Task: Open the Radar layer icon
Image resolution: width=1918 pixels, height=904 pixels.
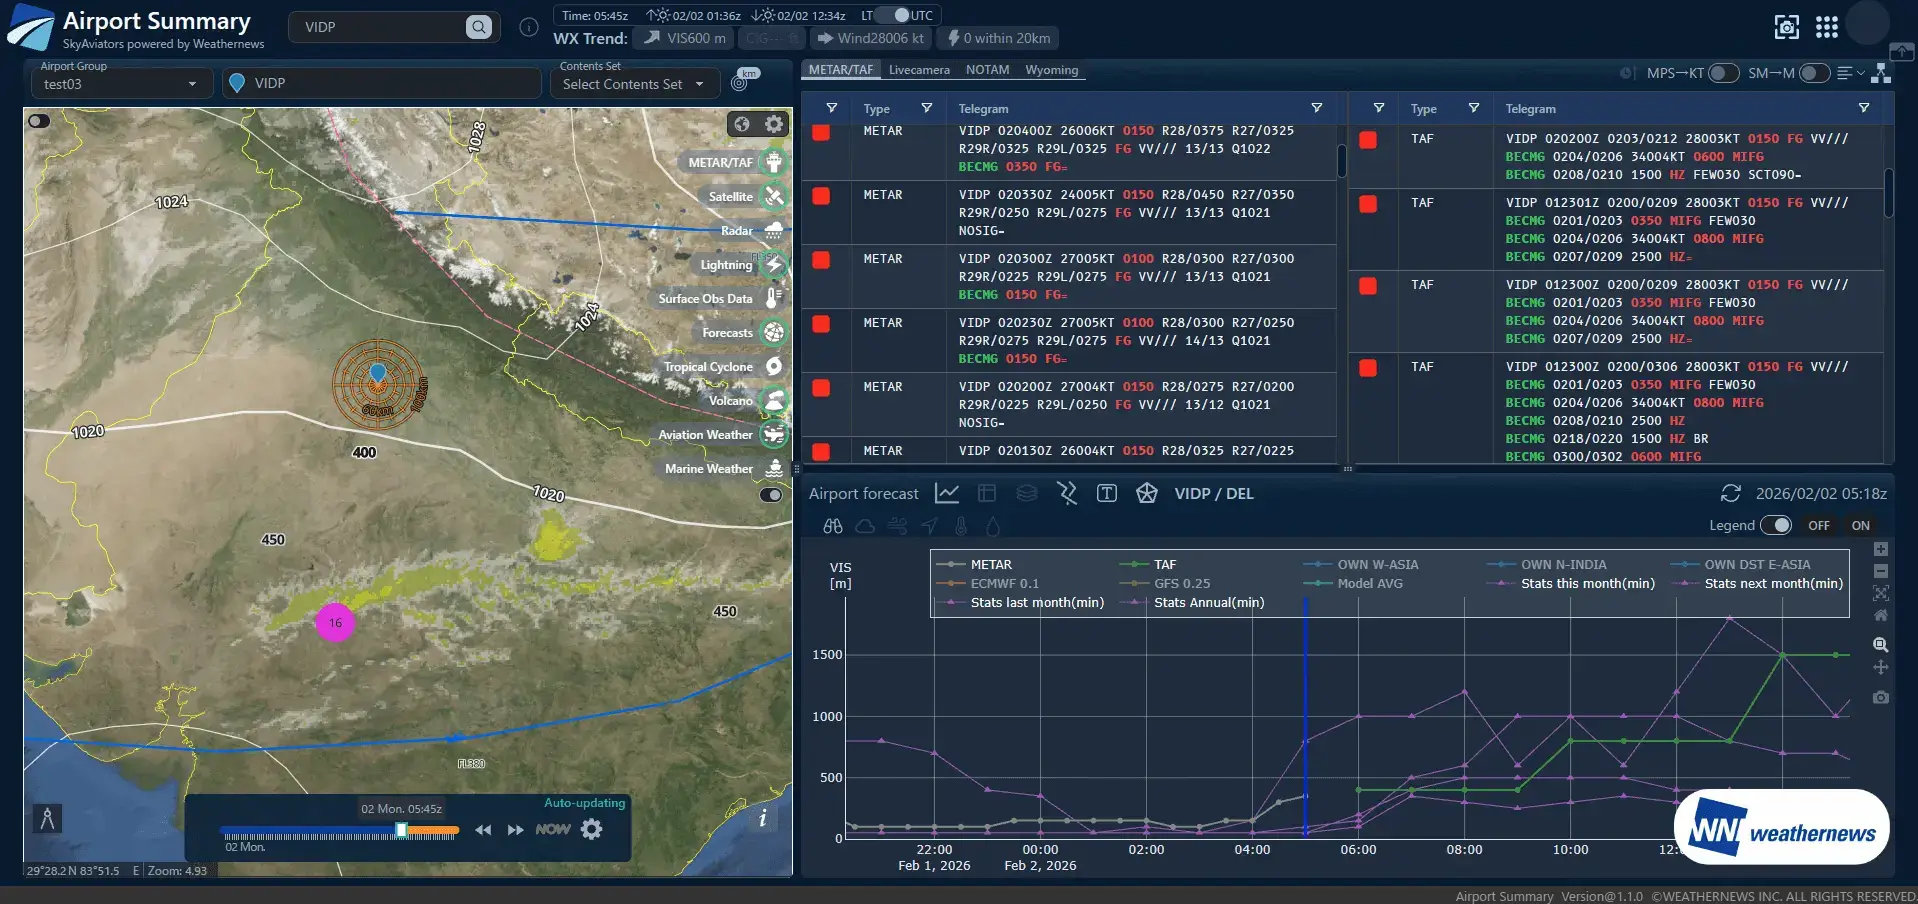Action: tap(773, 231)
